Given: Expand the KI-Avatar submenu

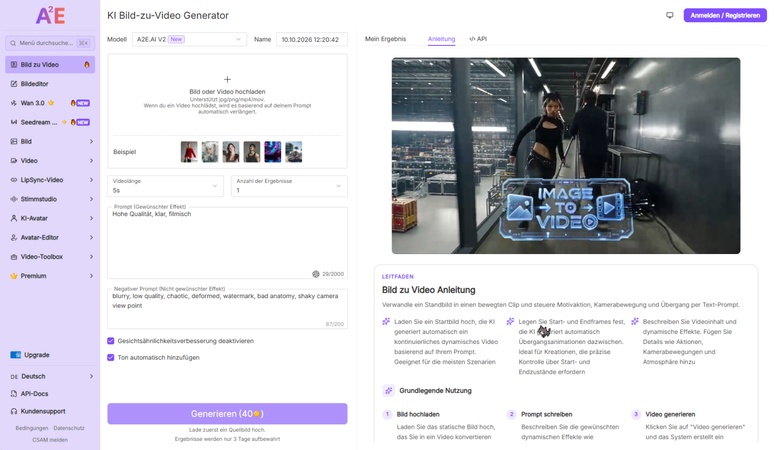Looking at the screenshot, I should point(50,218).
